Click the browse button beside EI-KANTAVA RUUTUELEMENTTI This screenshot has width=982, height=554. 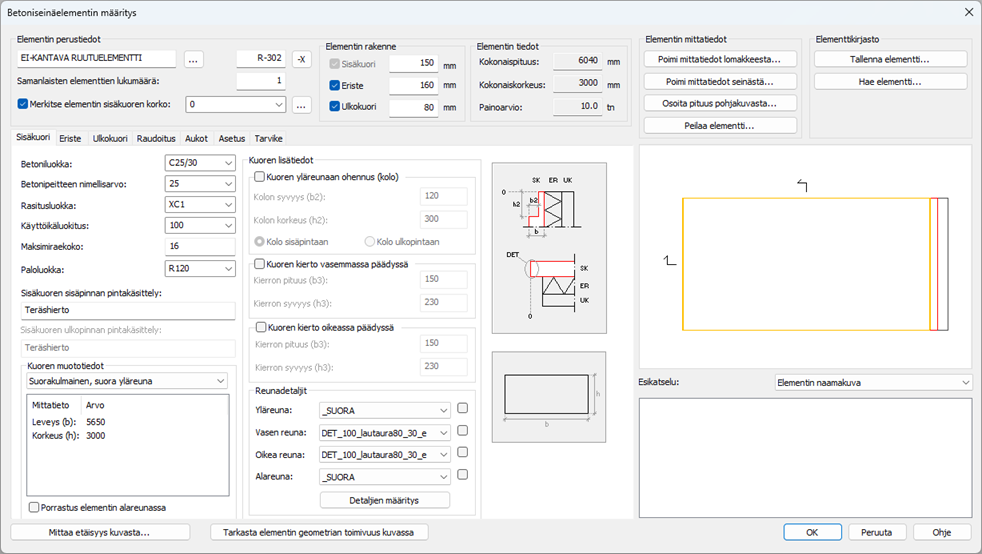[x=194, y=60]
